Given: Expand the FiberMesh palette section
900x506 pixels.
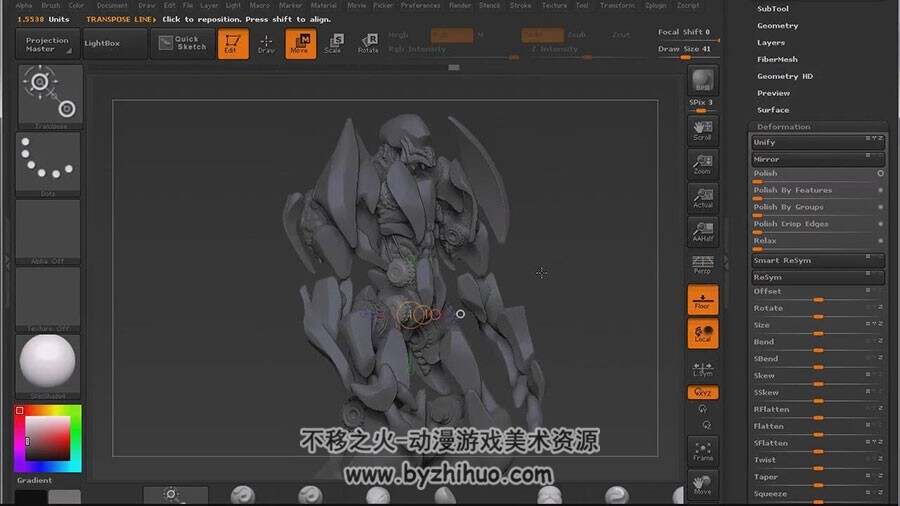Looking at the screenshot, I should tap(777, 59).
